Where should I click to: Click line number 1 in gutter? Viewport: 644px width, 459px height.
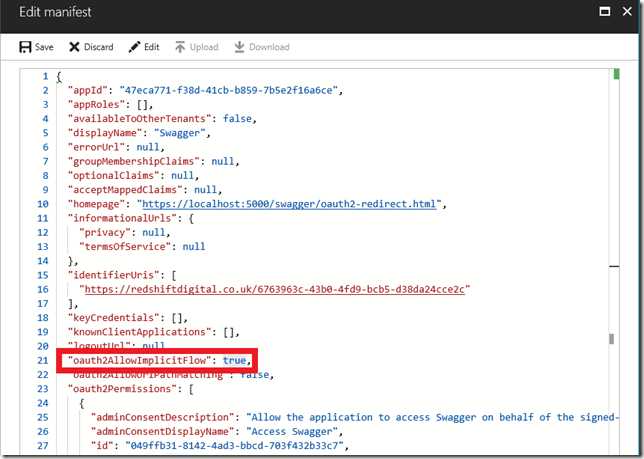point(45,76)
